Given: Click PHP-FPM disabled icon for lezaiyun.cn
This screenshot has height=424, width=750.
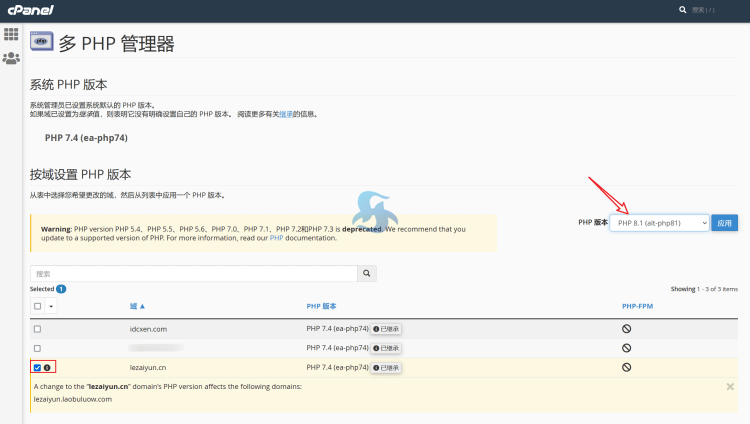Looking at the screenshot, I should (627, 368).
